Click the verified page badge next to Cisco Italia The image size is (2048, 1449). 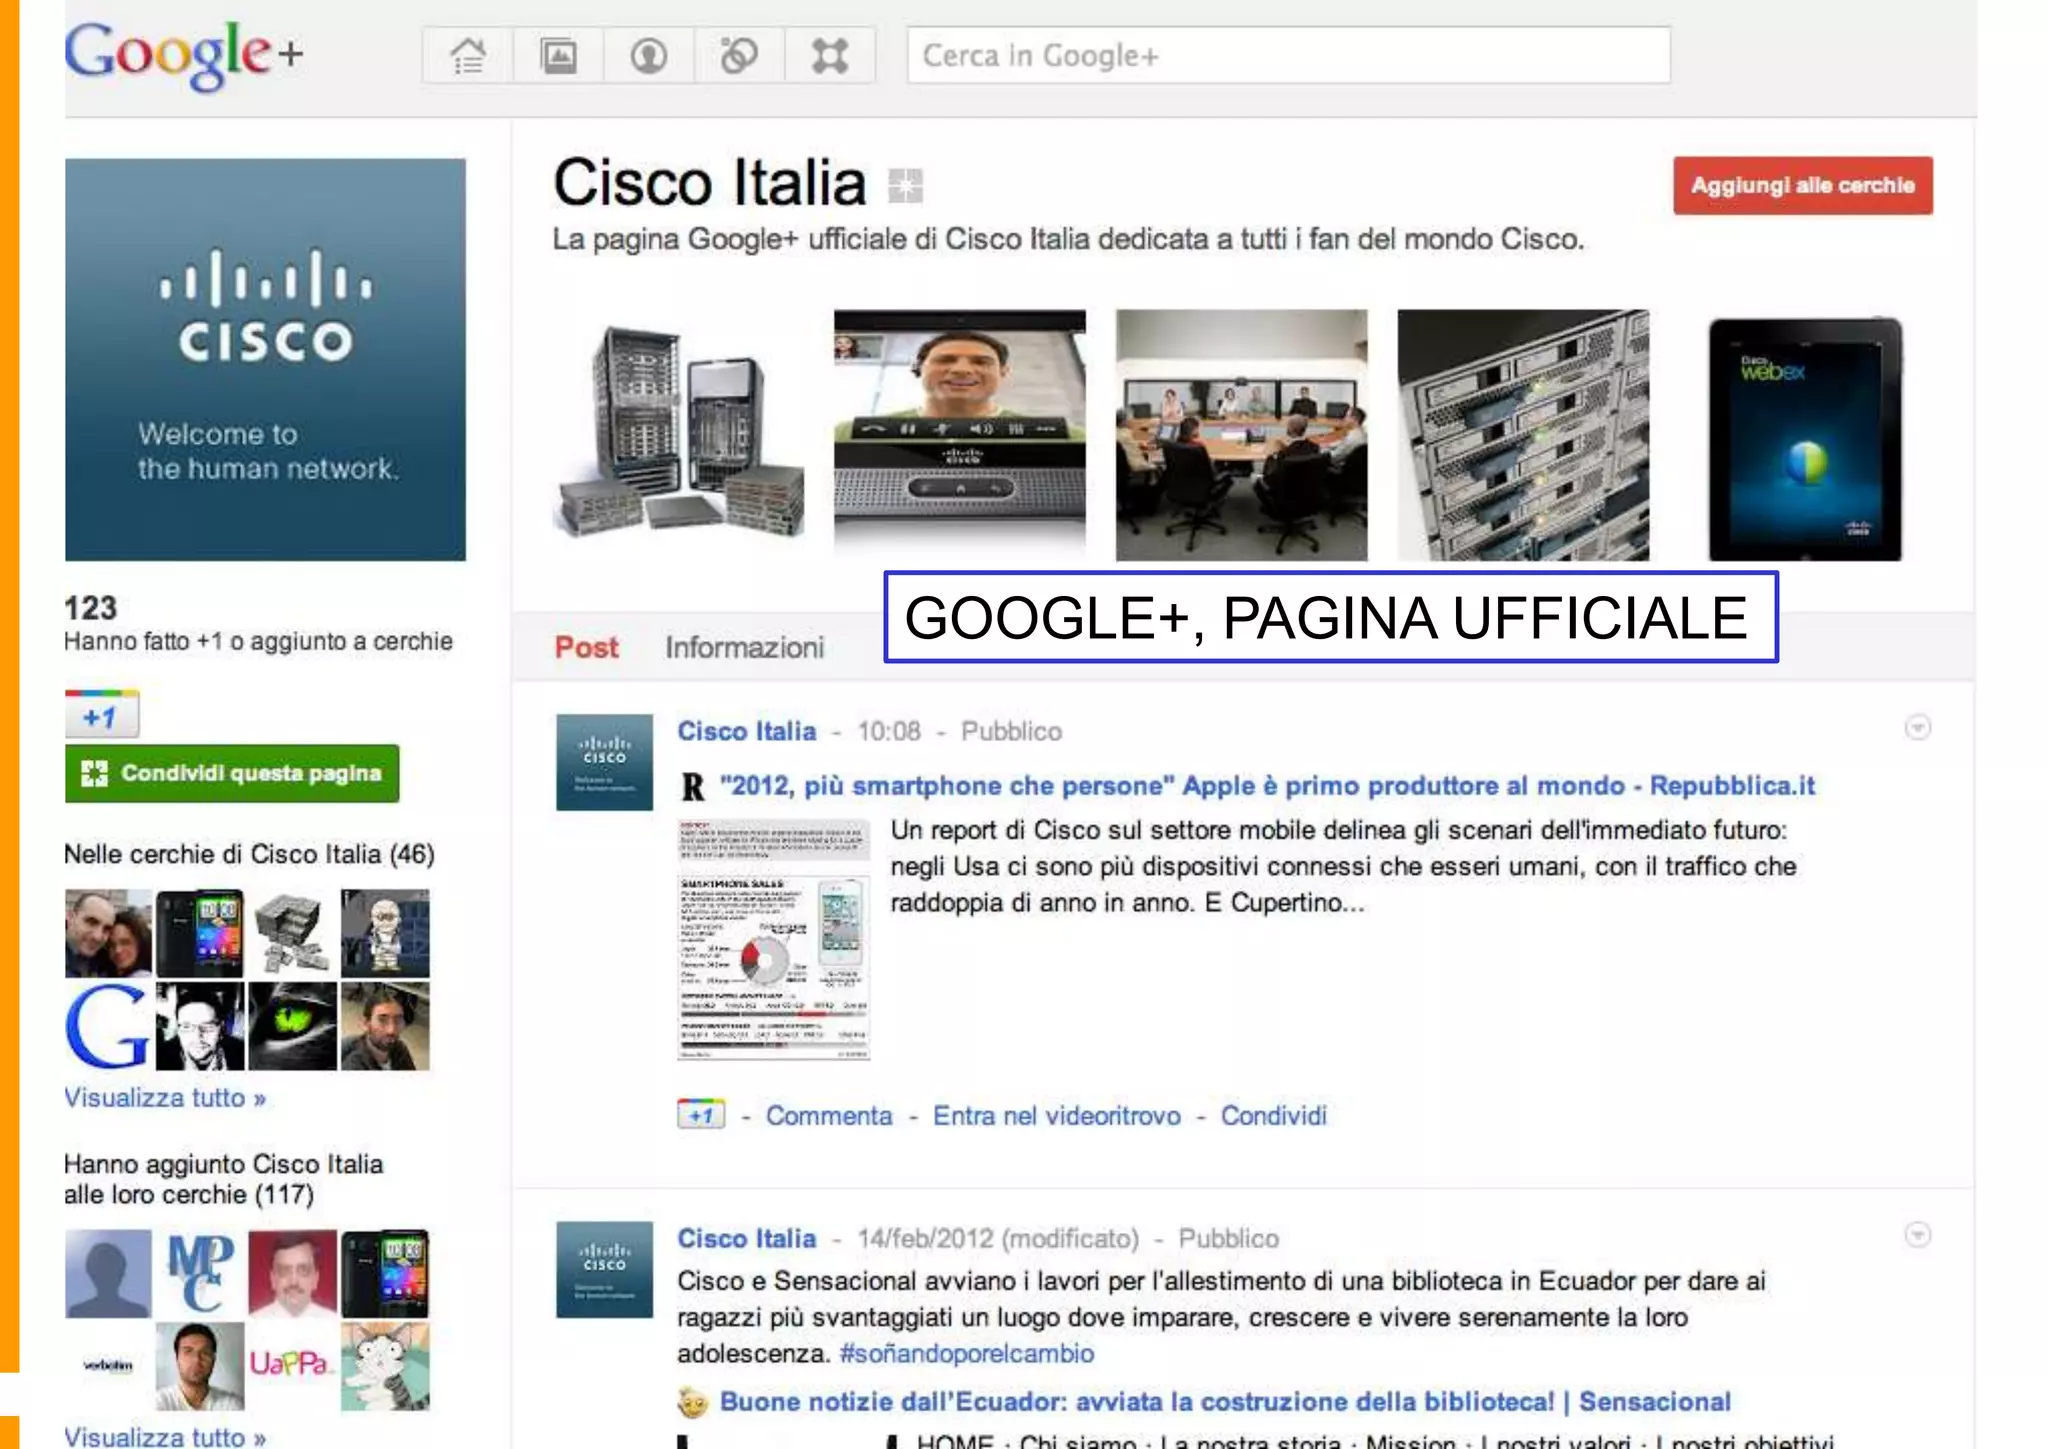pos(905,185)
